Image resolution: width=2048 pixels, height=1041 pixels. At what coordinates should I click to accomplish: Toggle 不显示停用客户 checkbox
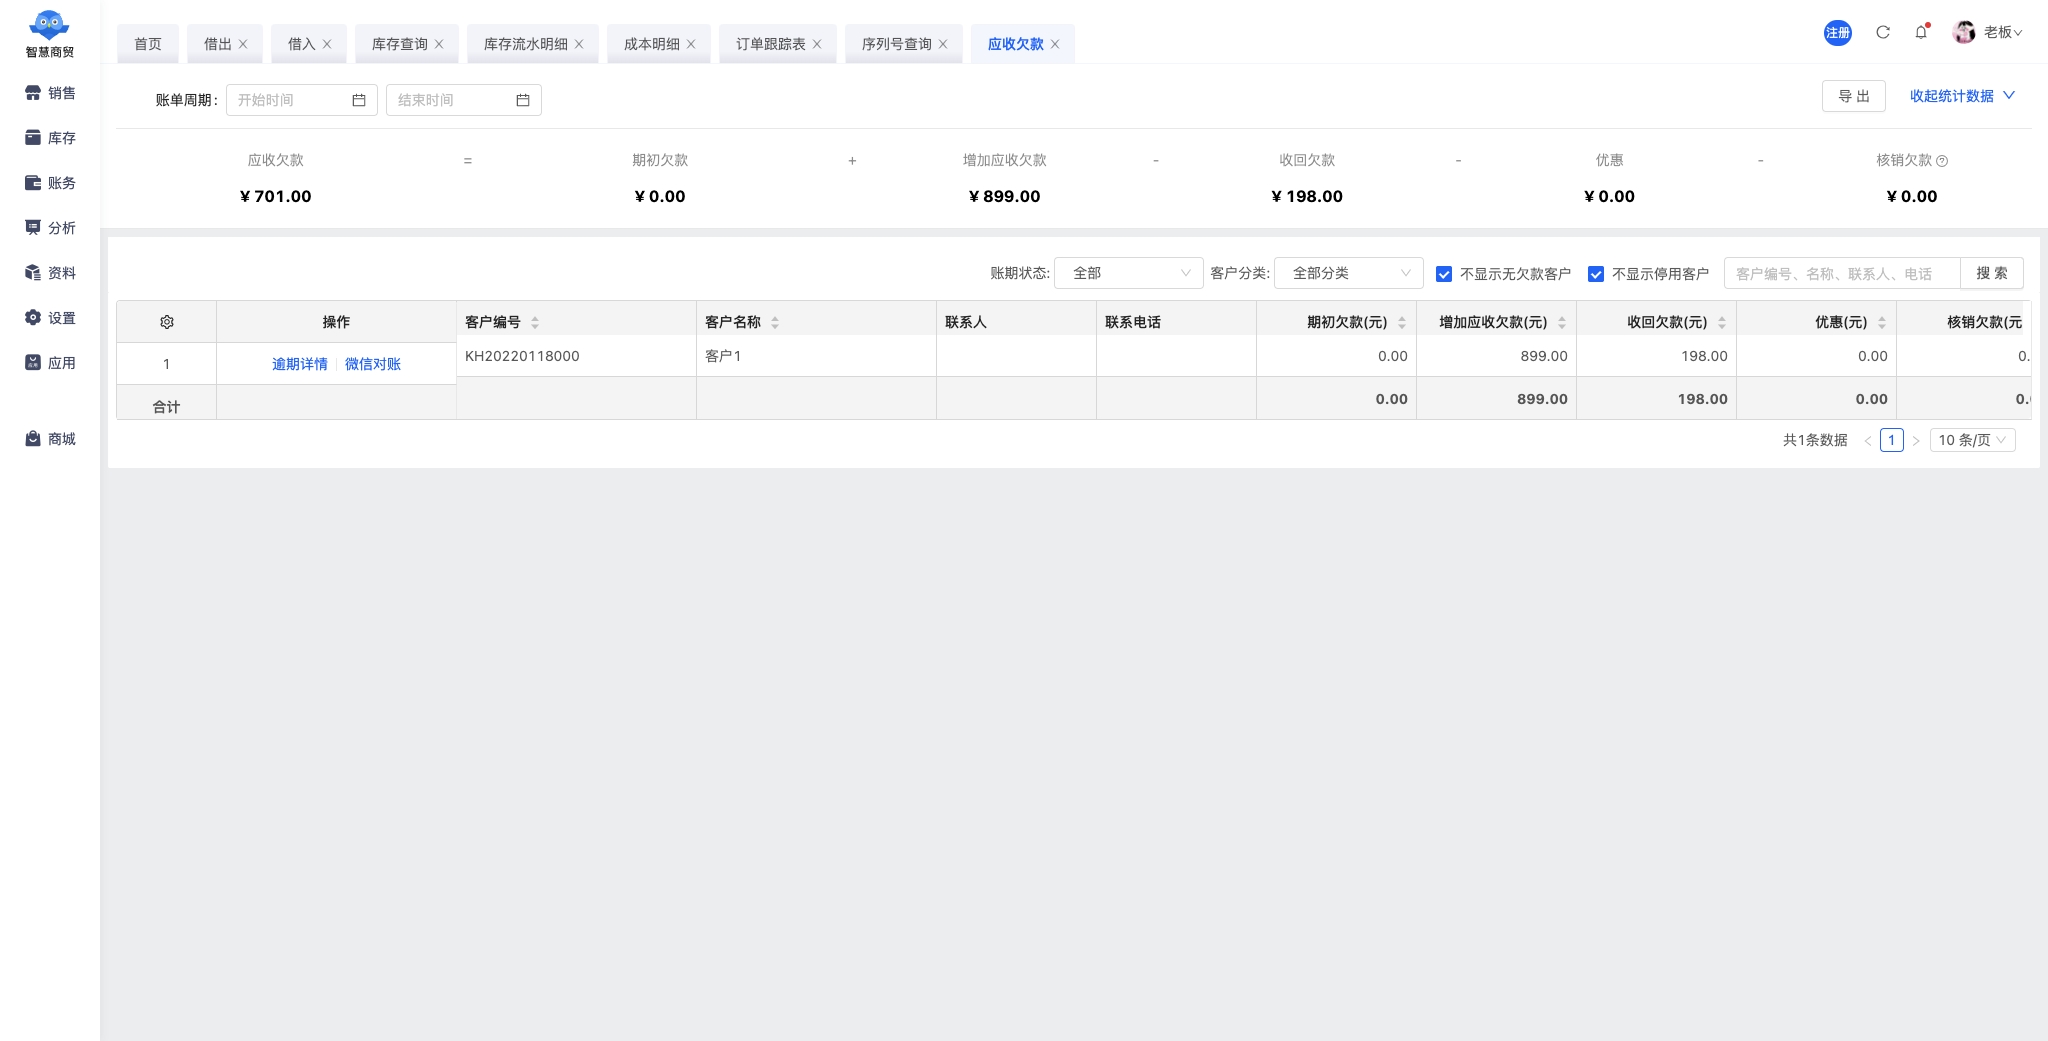coord(1596,274)
